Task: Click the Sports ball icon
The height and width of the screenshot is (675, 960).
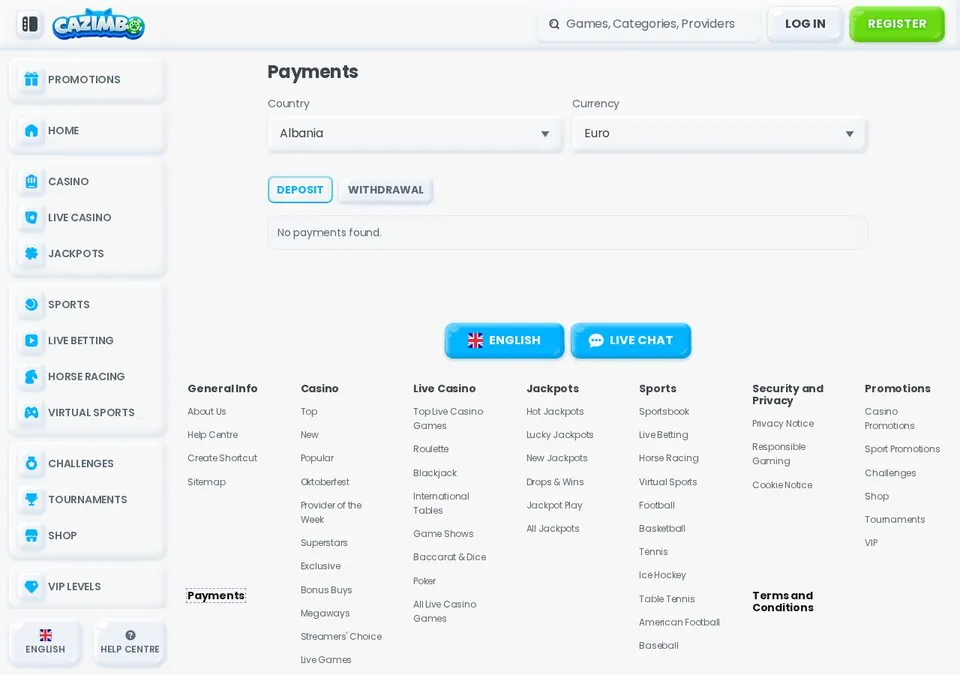Action: tap(31, 304)
